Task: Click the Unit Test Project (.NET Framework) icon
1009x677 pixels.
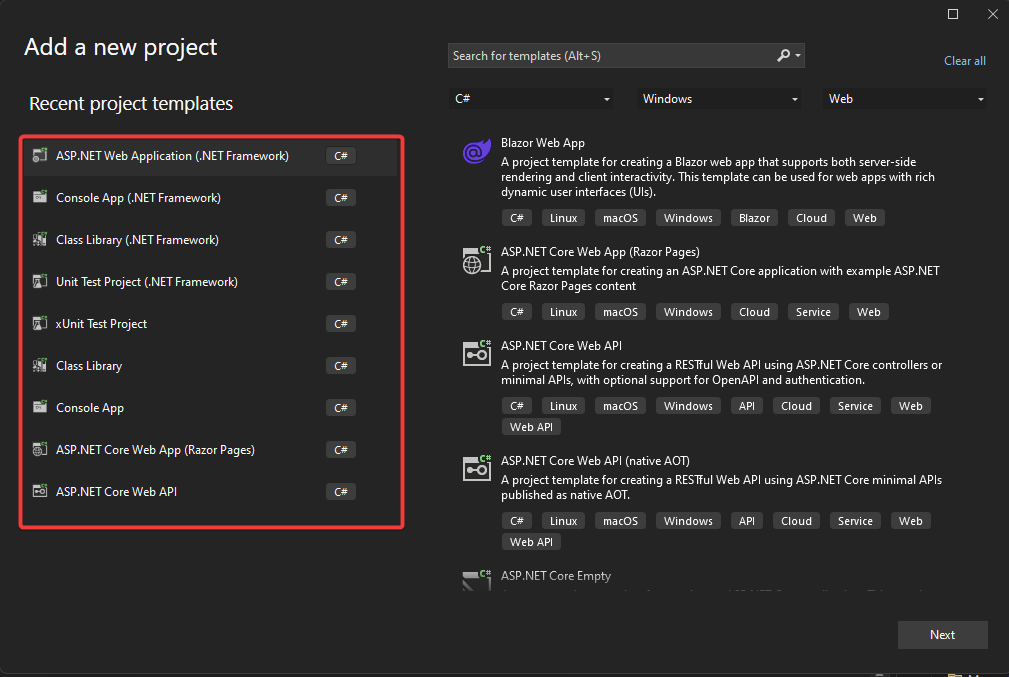Action: click(x=40, y=282)
